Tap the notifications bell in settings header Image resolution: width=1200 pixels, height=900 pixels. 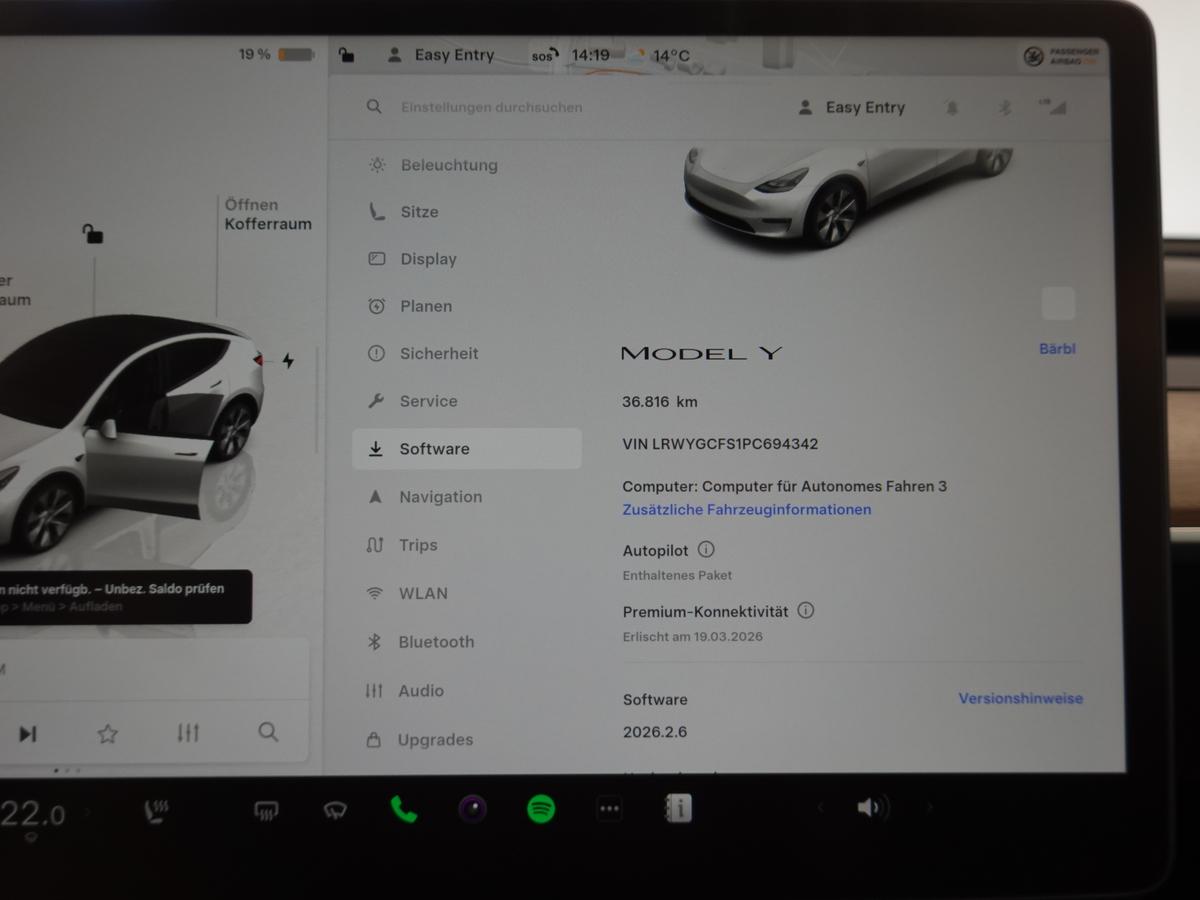(951, 107)
